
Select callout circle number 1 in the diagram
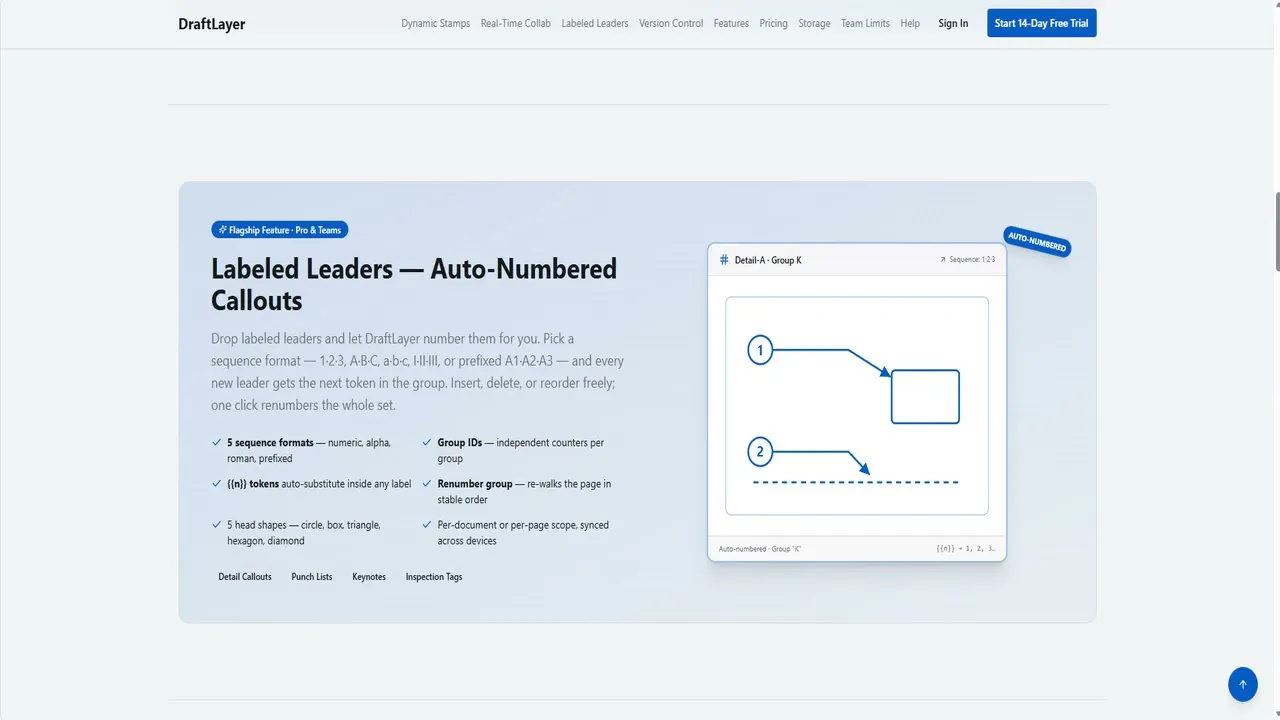click(760, 350)
